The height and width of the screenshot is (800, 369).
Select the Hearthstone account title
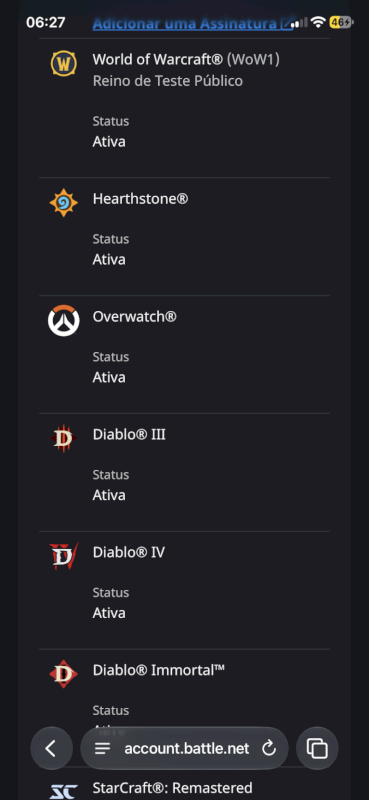click(x=140, y=198)
